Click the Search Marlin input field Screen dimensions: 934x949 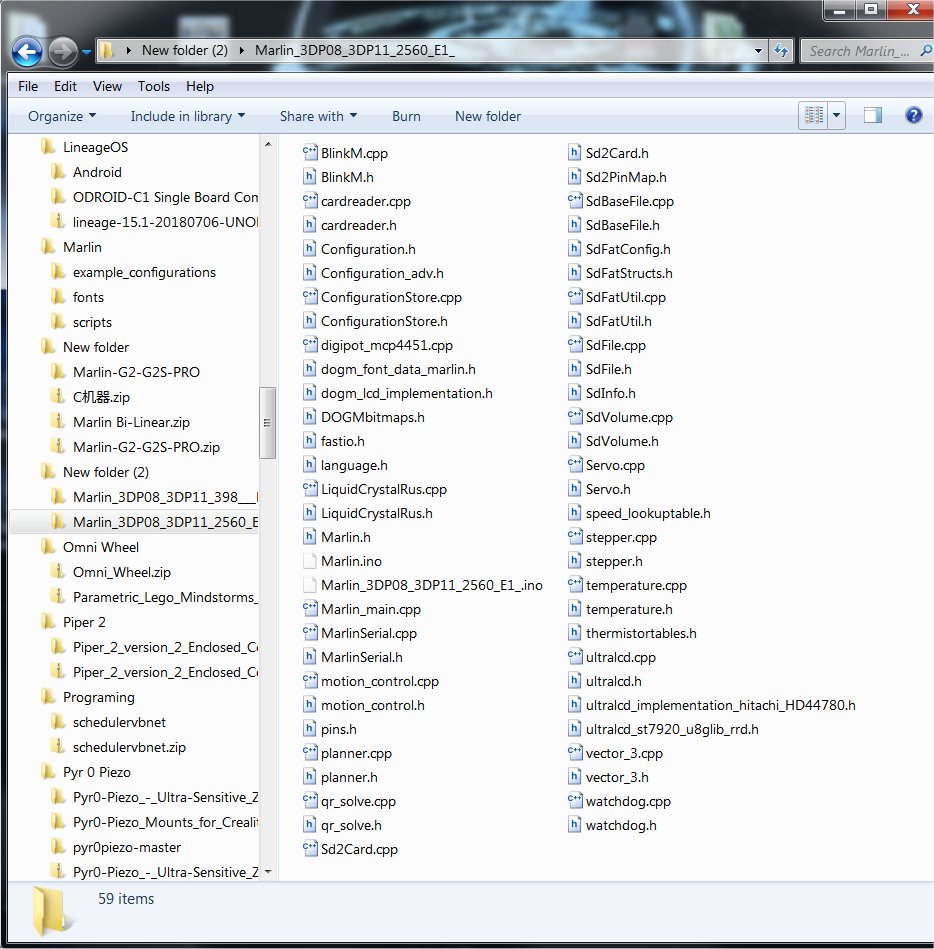(858, 51)
